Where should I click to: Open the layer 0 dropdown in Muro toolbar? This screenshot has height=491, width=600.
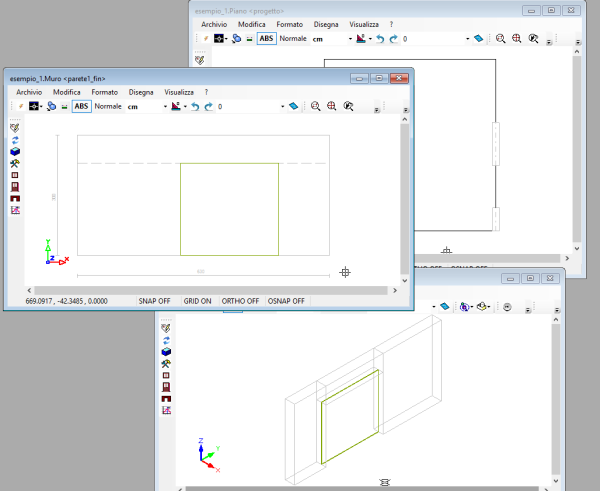click(x=283, y=106)
